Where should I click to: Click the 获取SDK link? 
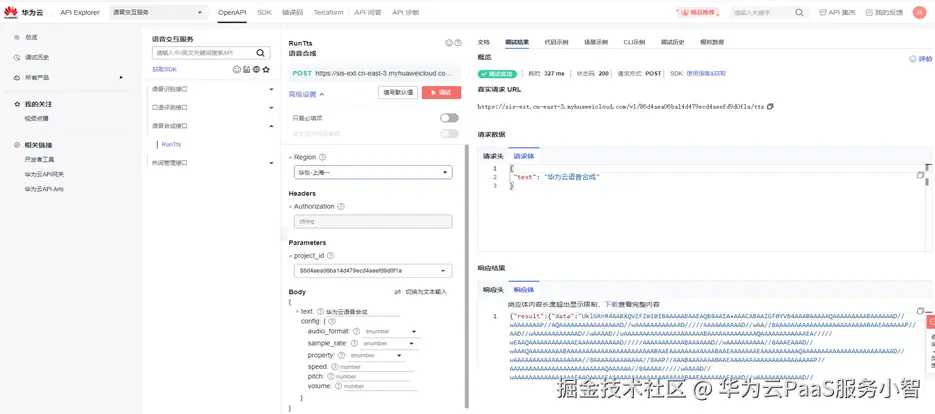tap(164, 70)
